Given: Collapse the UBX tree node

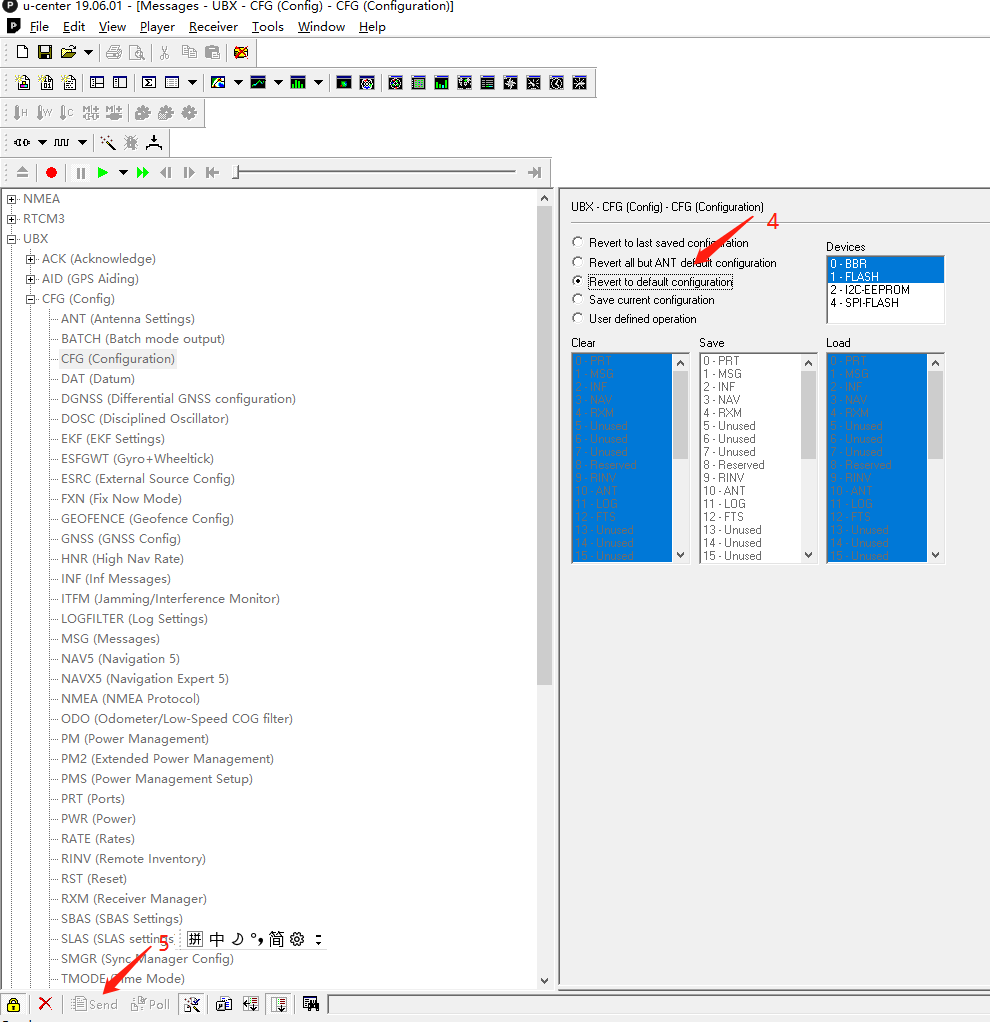Looking at the screenshot, I should click(x=11, y=240).
